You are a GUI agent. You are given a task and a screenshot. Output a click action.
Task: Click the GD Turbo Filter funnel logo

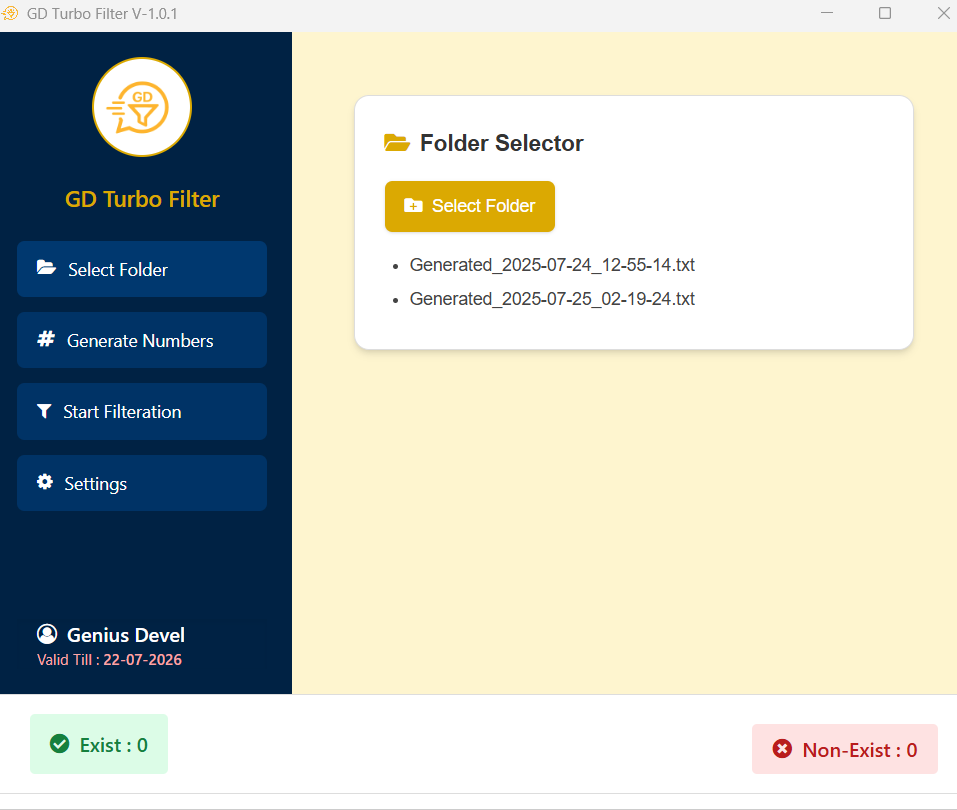coord(142,107)
